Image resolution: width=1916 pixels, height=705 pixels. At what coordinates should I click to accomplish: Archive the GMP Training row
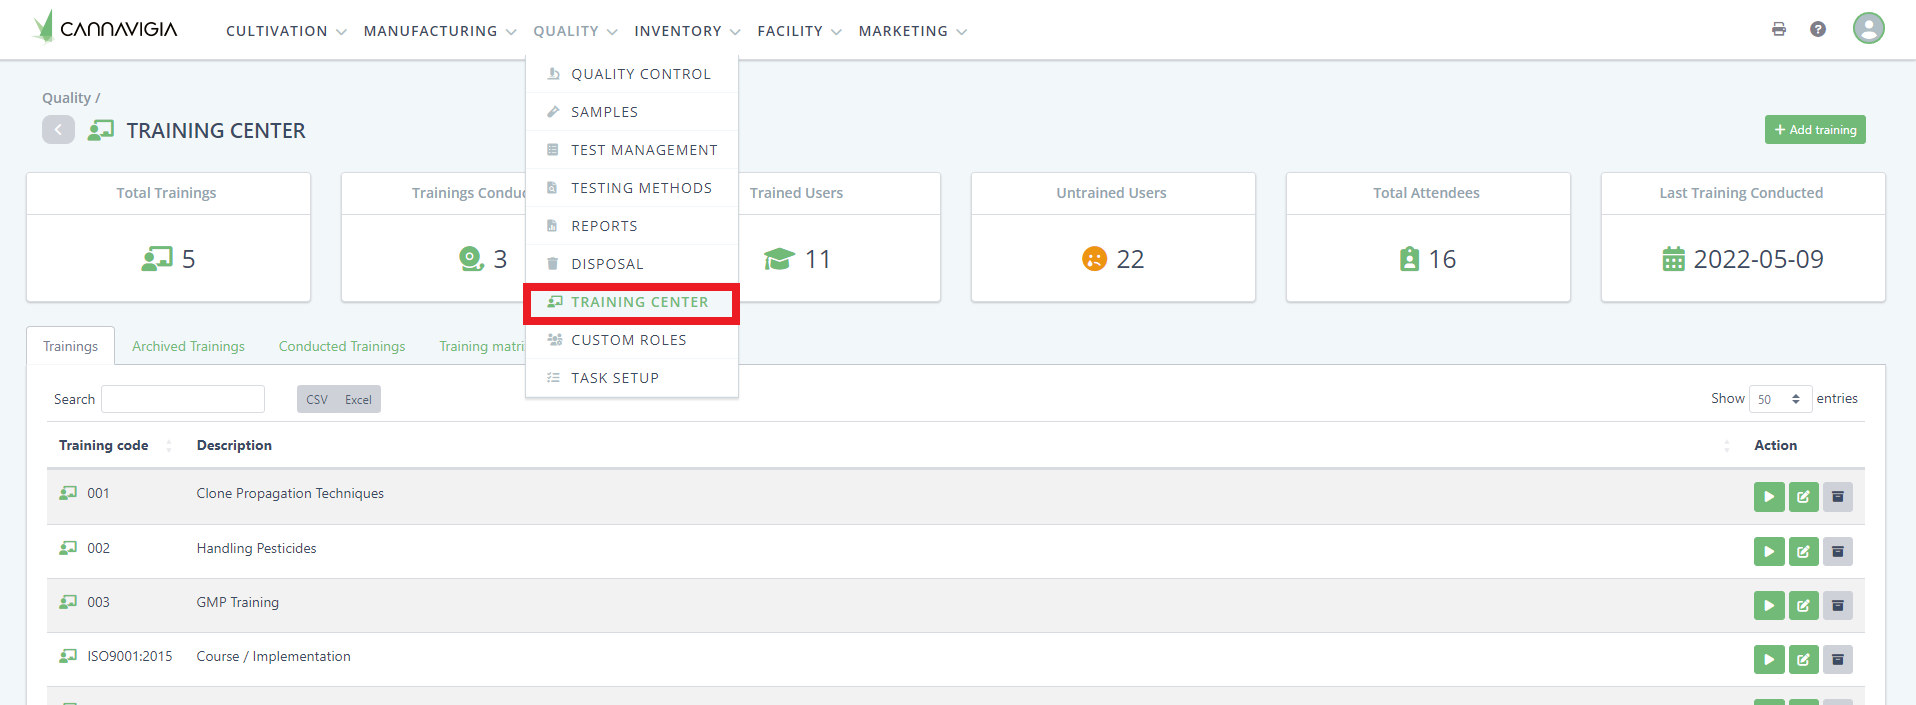click(1837, 605)
